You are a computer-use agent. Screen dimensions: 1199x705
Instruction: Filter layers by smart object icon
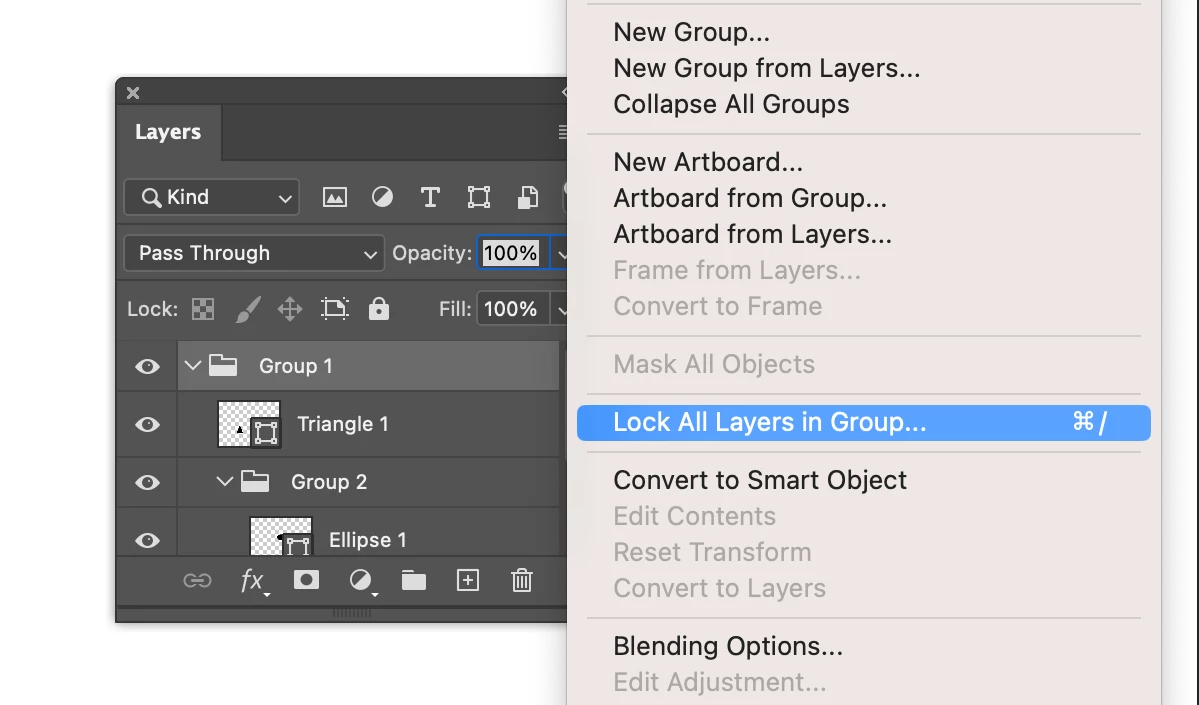tap(528, 197)
